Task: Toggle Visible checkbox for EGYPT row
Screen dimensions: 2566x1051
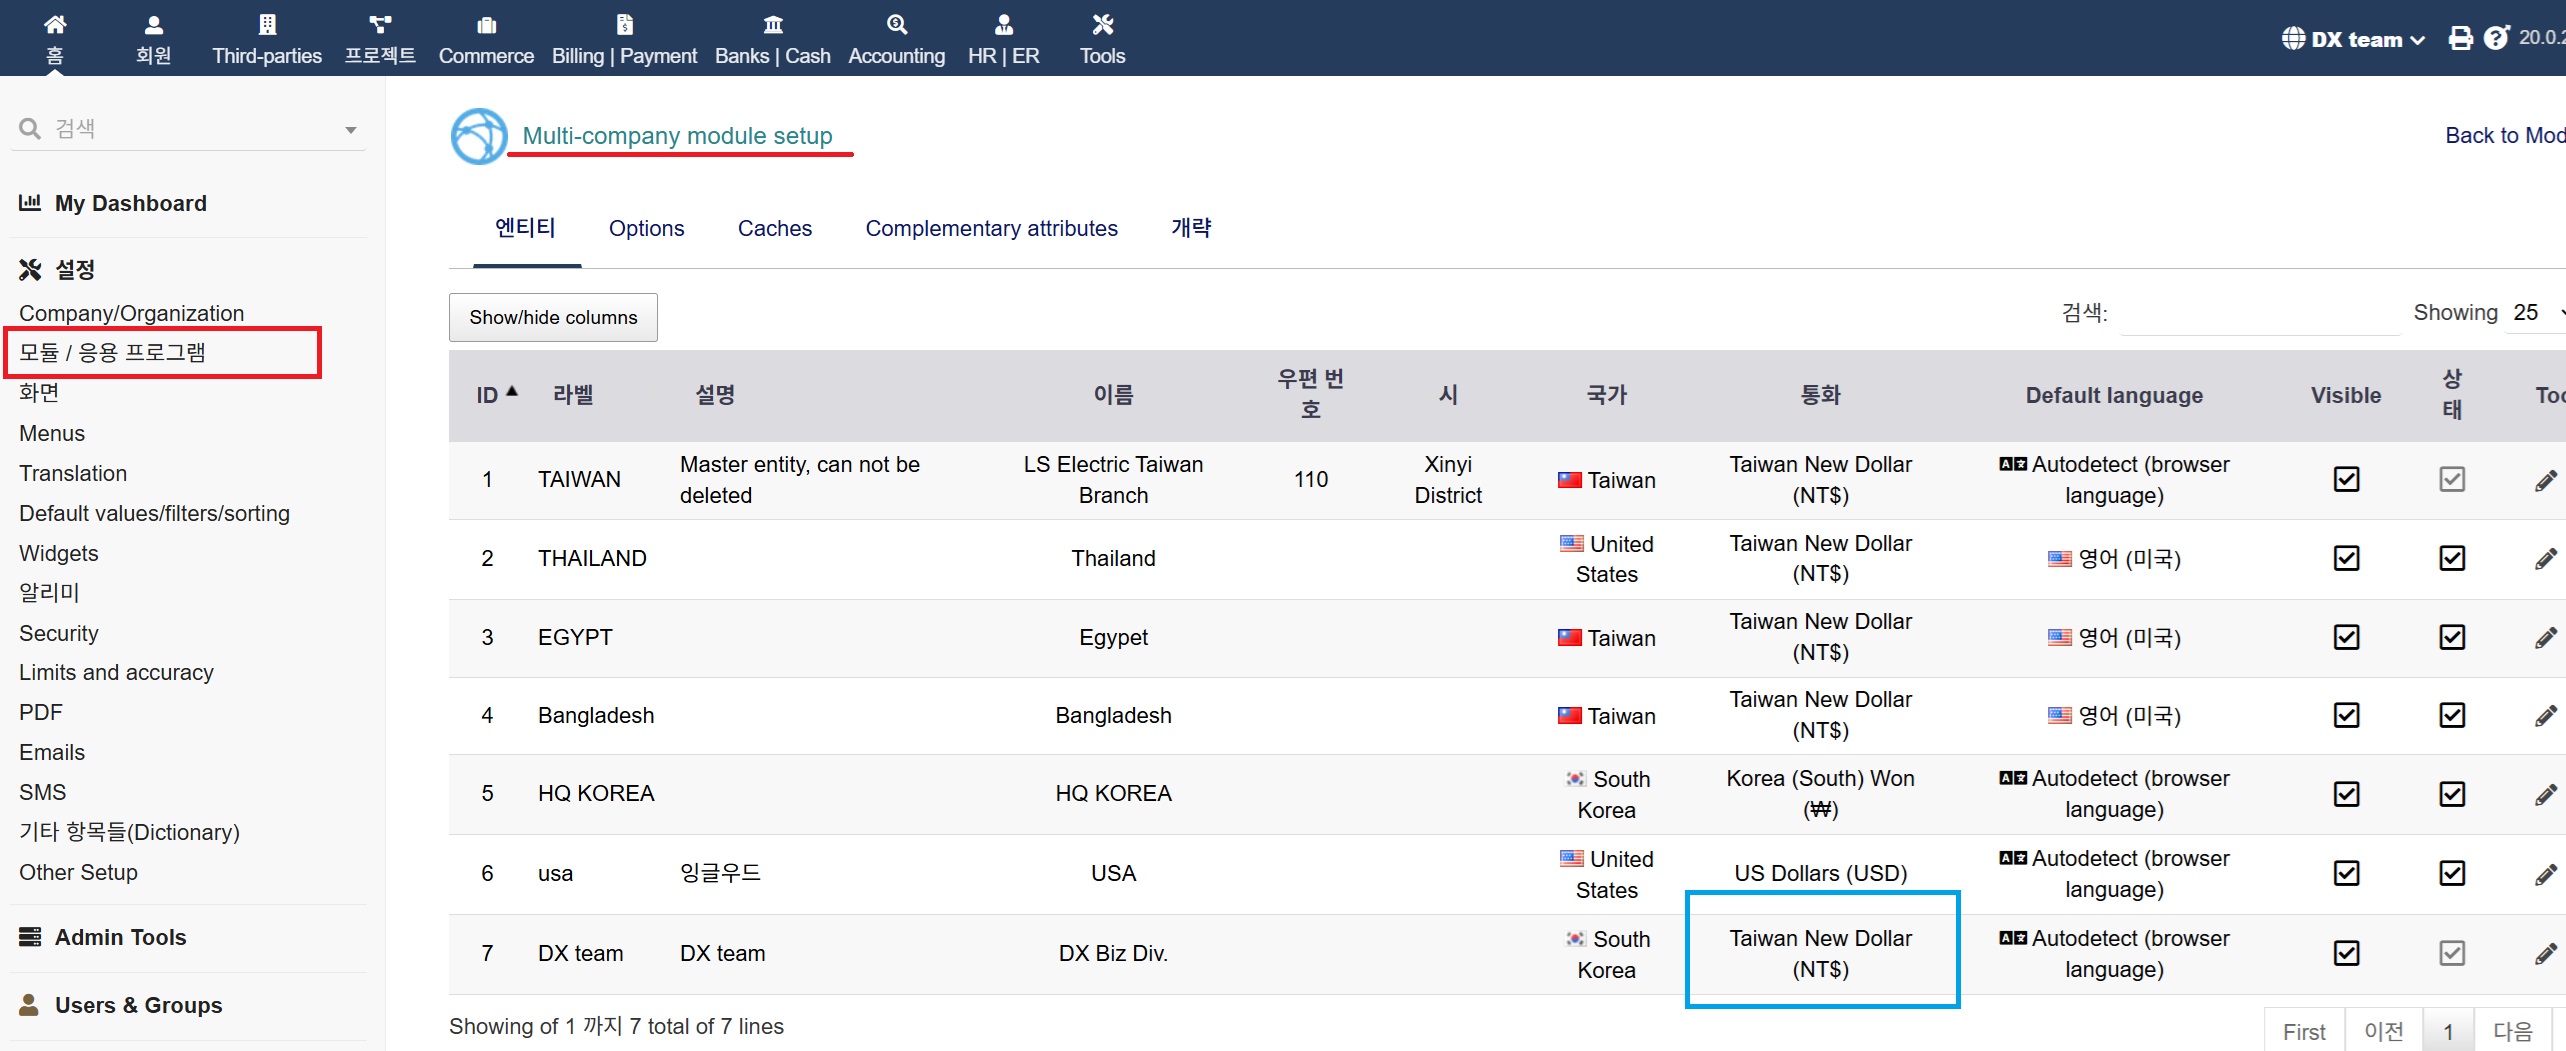Action: tap(2346, 637)
